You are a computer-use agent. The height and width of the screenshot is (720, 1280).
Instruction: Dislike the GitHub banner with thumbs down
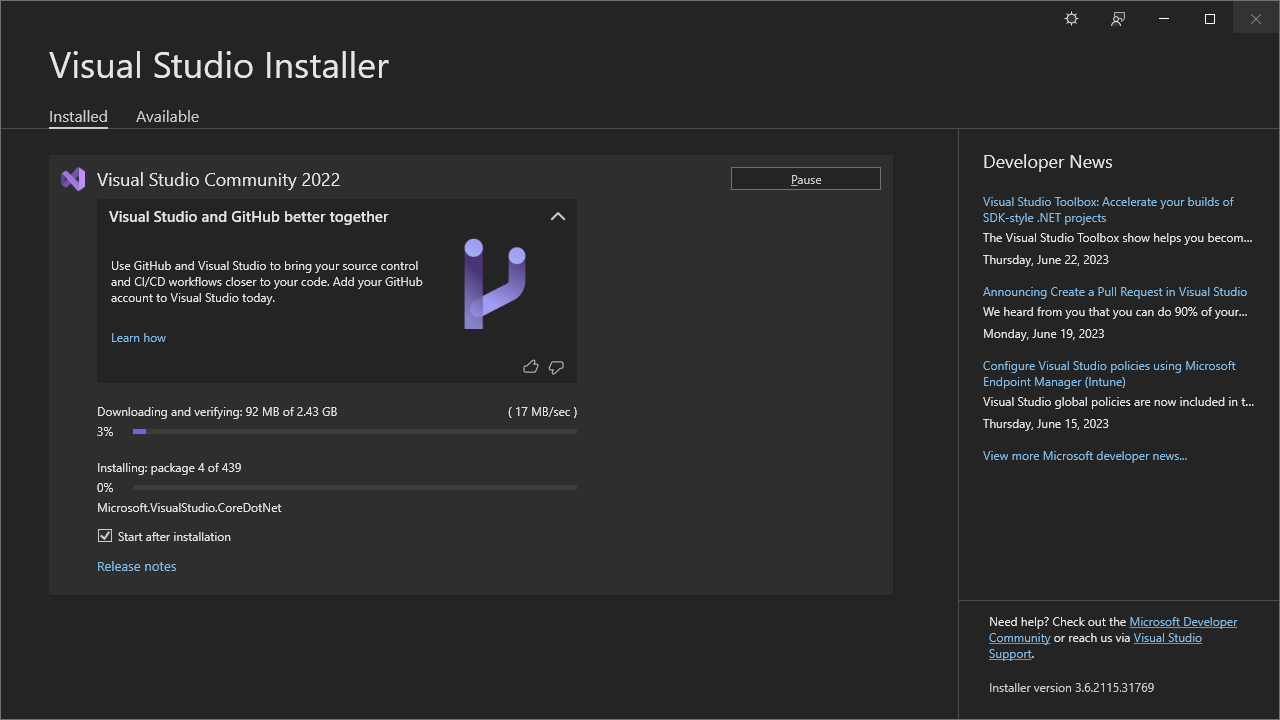coord(557,367)
